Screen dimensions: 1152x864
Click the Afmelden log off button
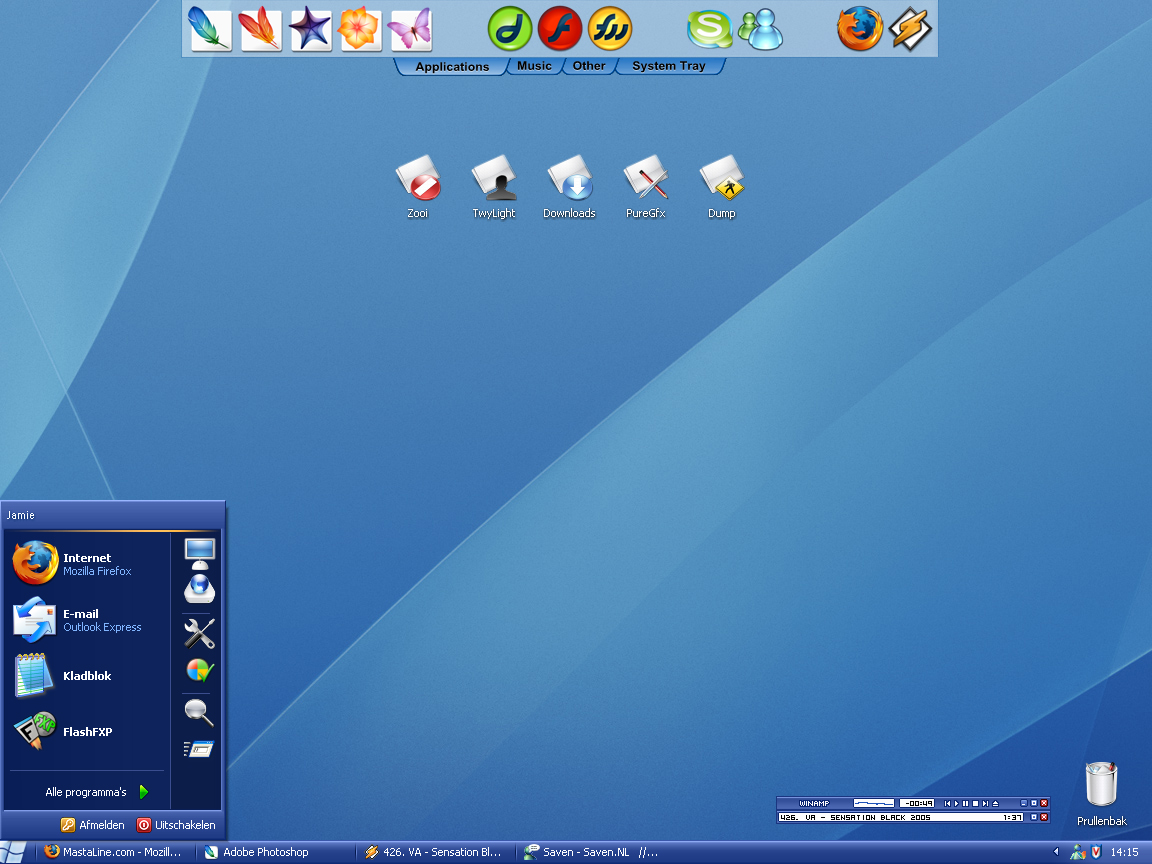tap(93, 825)
